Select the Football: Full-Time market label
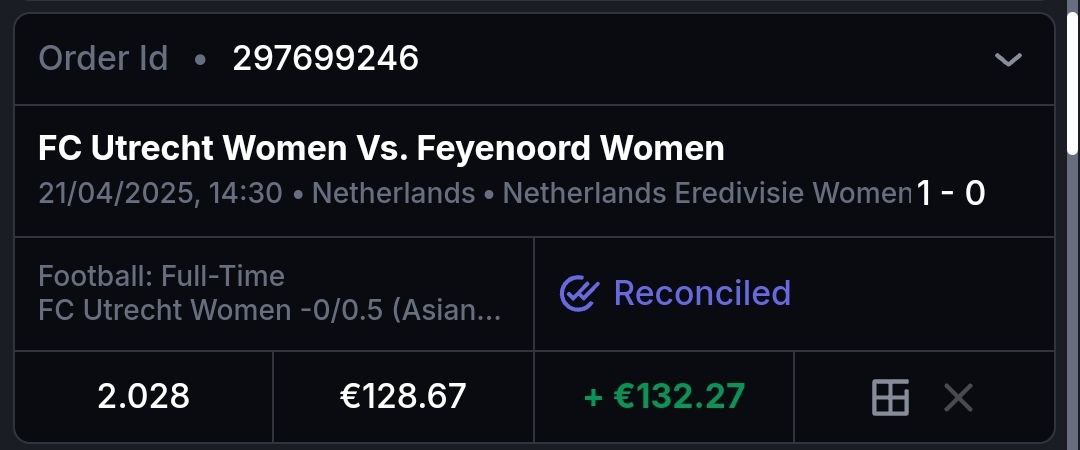Image resolution: width=1080 pixels, height=450 pixels. click(x=162, y=276)
